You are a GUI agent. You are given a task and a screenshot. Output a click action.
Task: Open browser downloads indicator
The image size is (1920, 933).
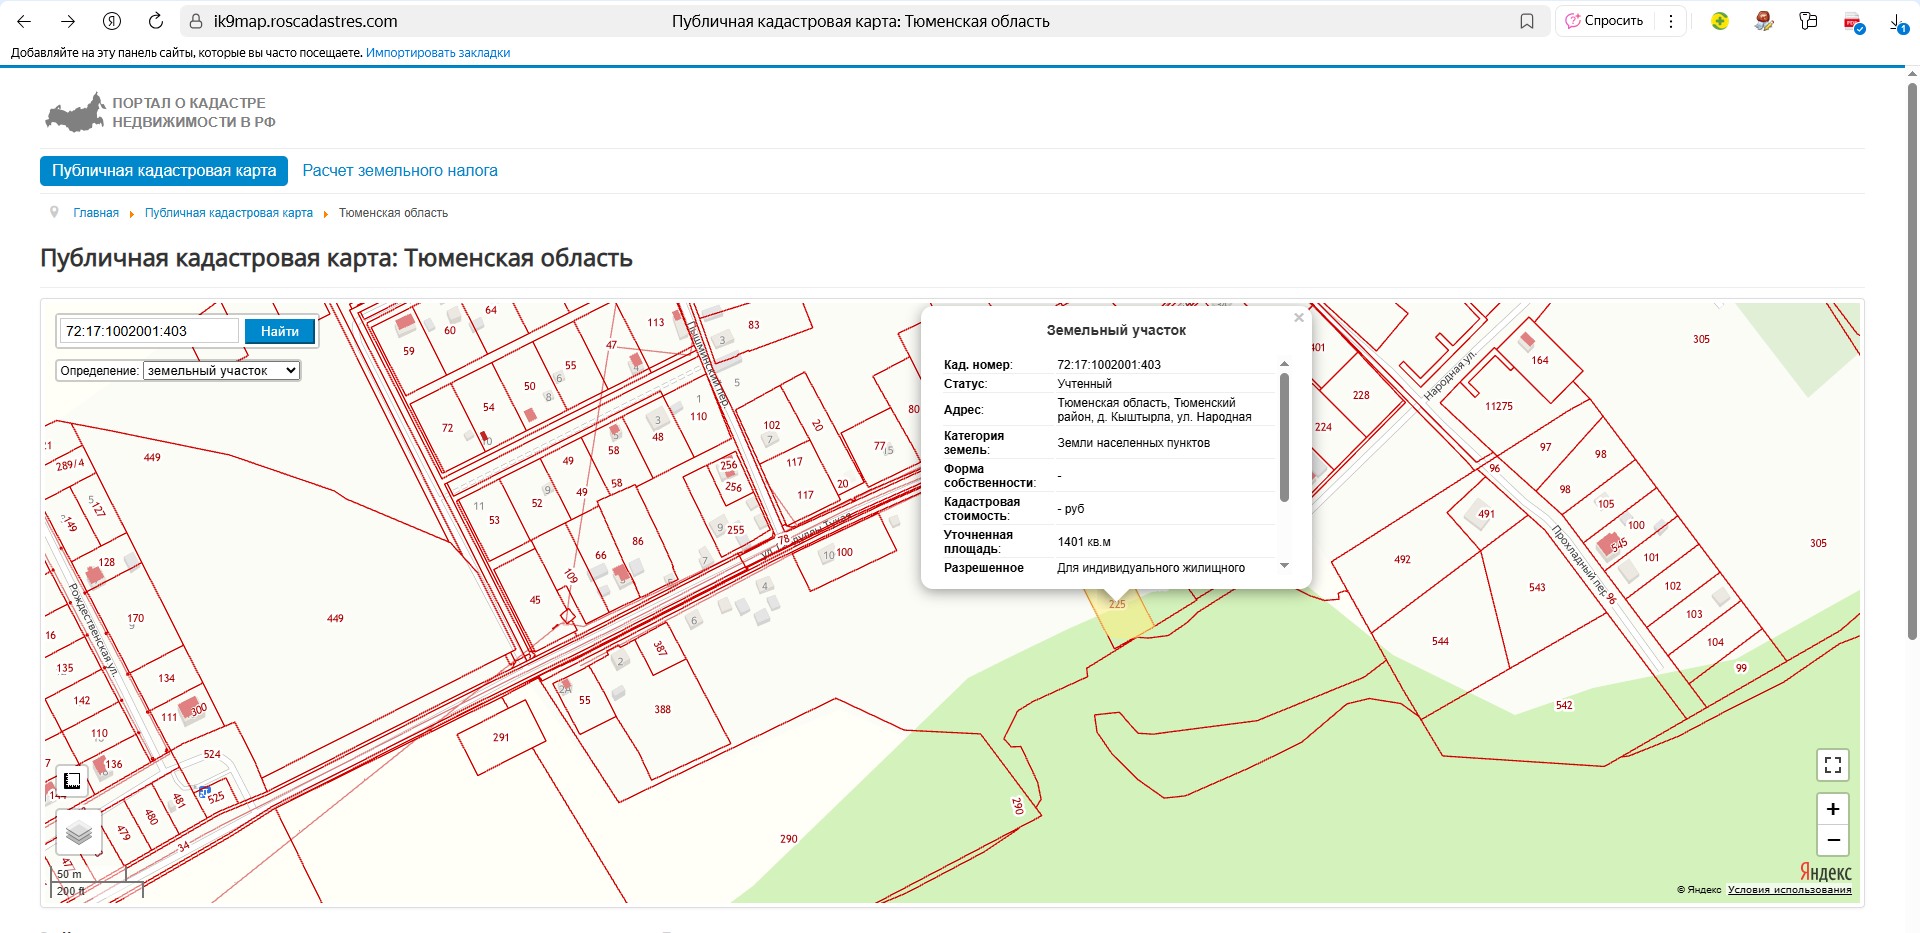click(1897, 22)
